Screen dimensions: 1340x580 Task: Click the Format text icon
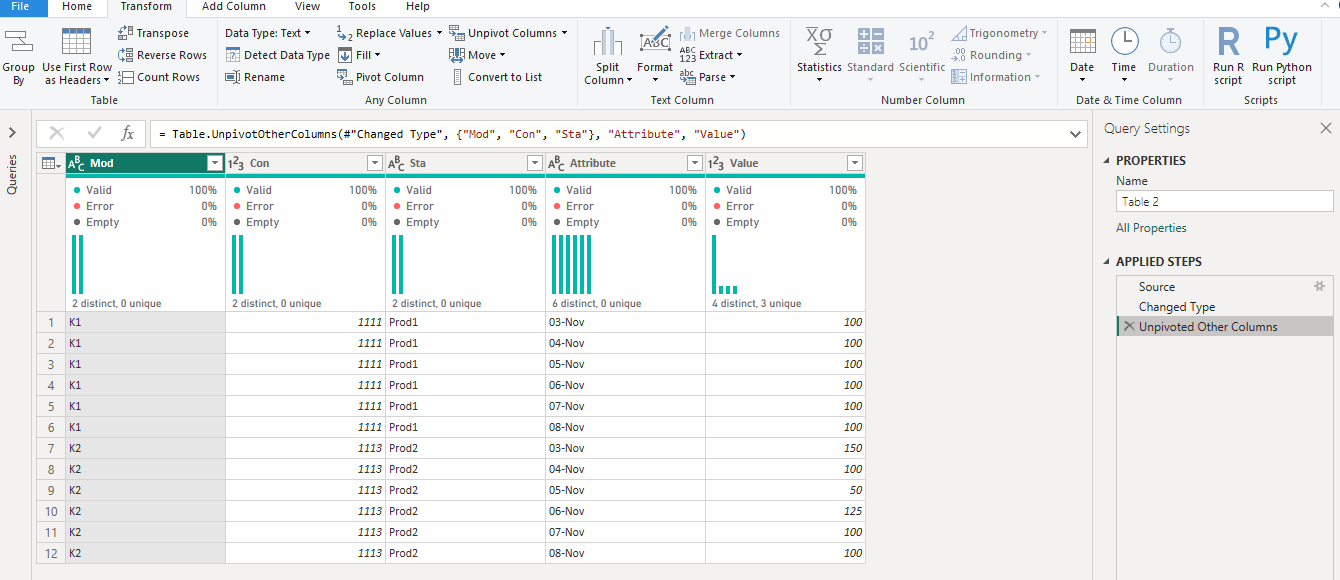click(x=655, y=42)
